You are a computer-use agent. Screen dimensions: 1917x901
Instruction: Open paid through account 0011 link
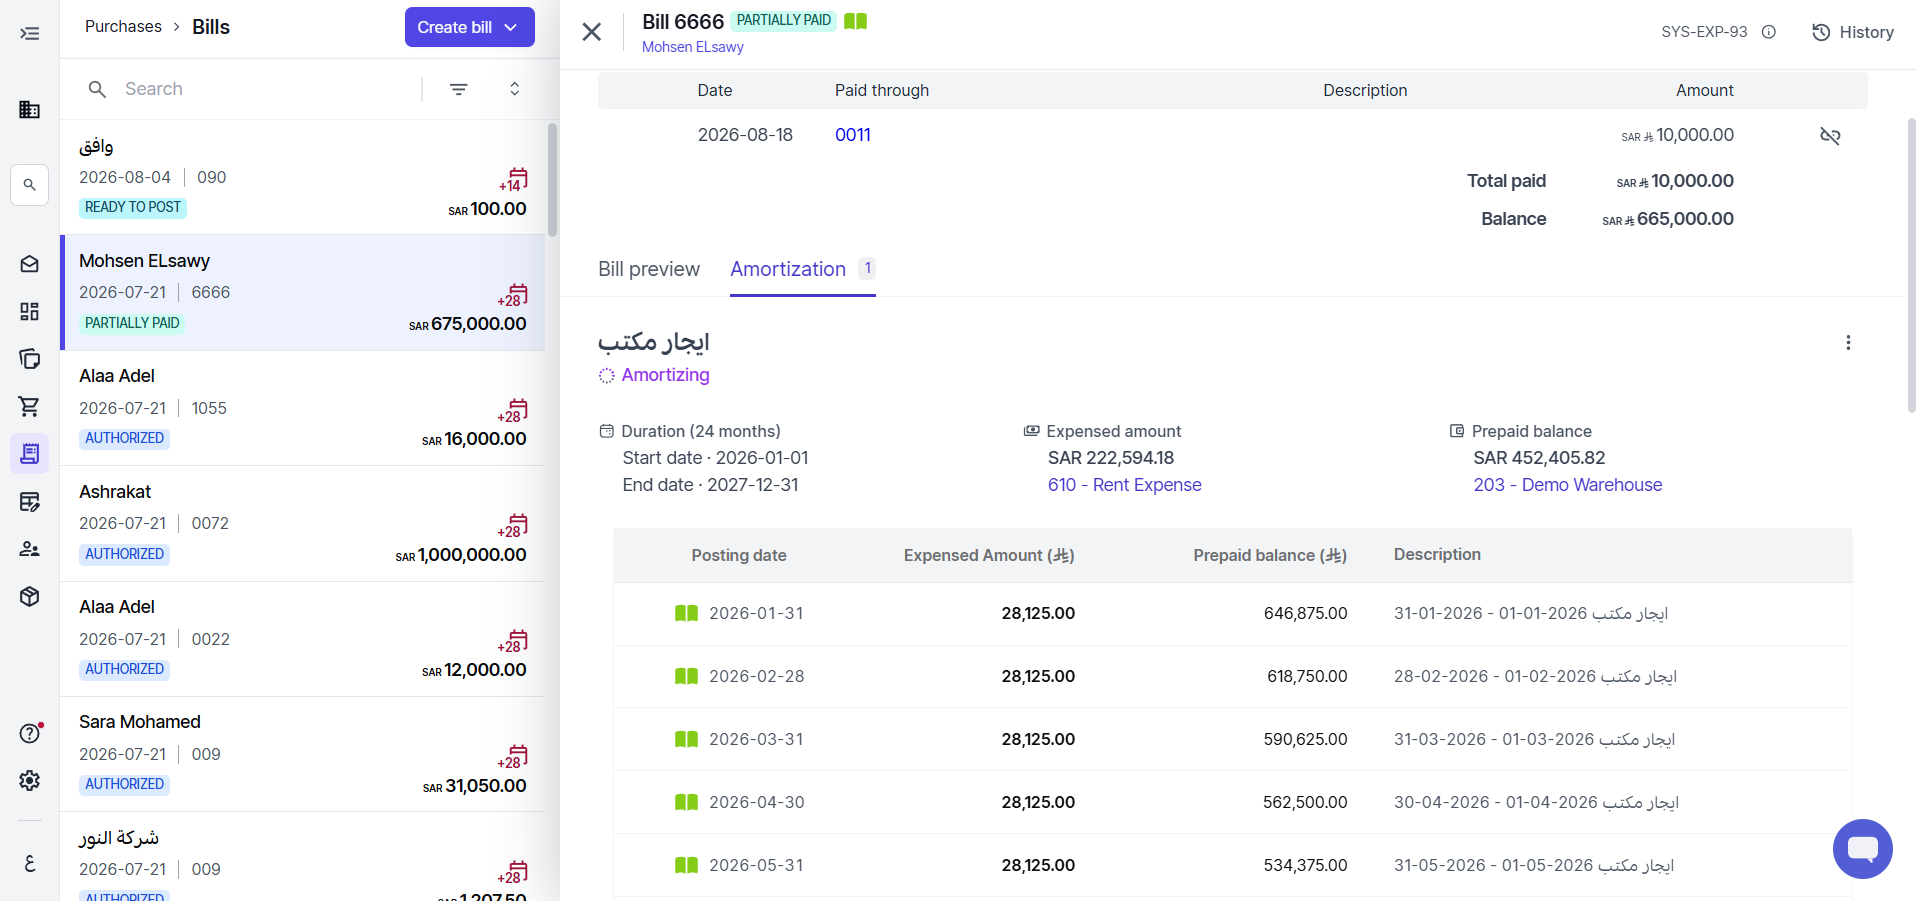tap(853, 135)
